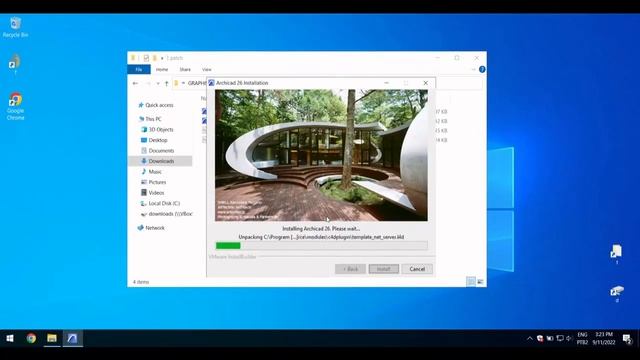Show hidden system tray icons
Viewport: 640px width, 360px height.
point(529,338)
